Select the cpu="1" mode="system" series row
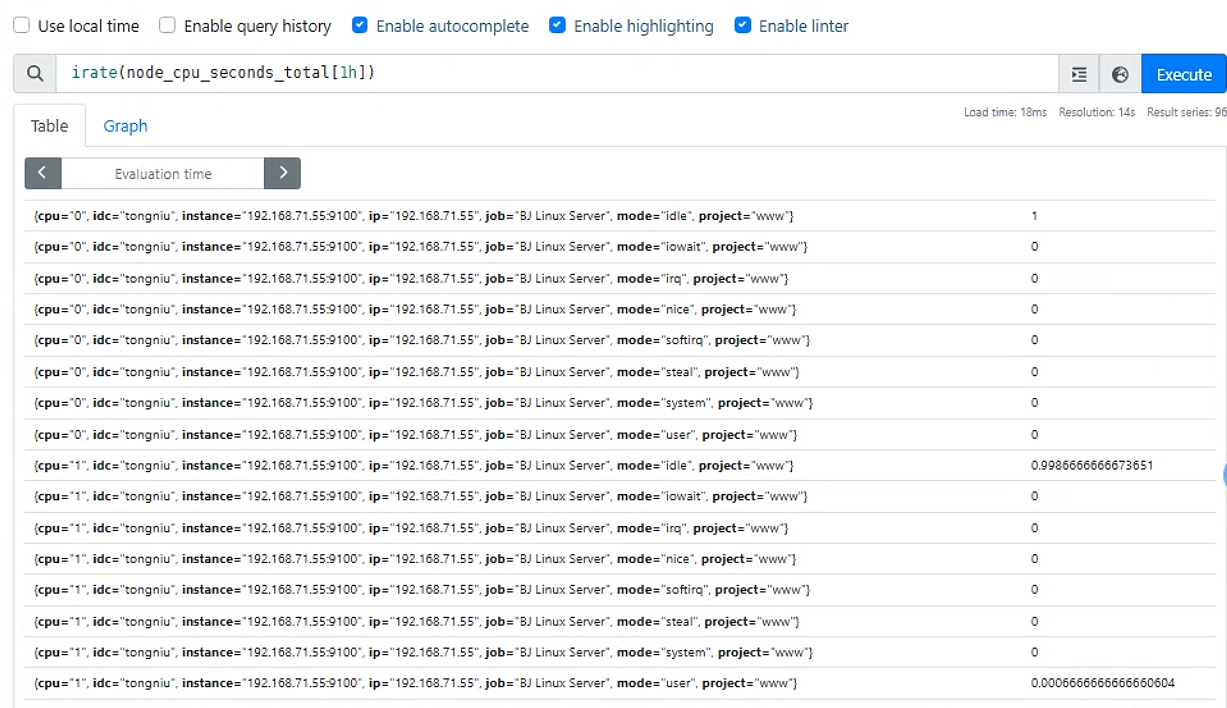 620,652
